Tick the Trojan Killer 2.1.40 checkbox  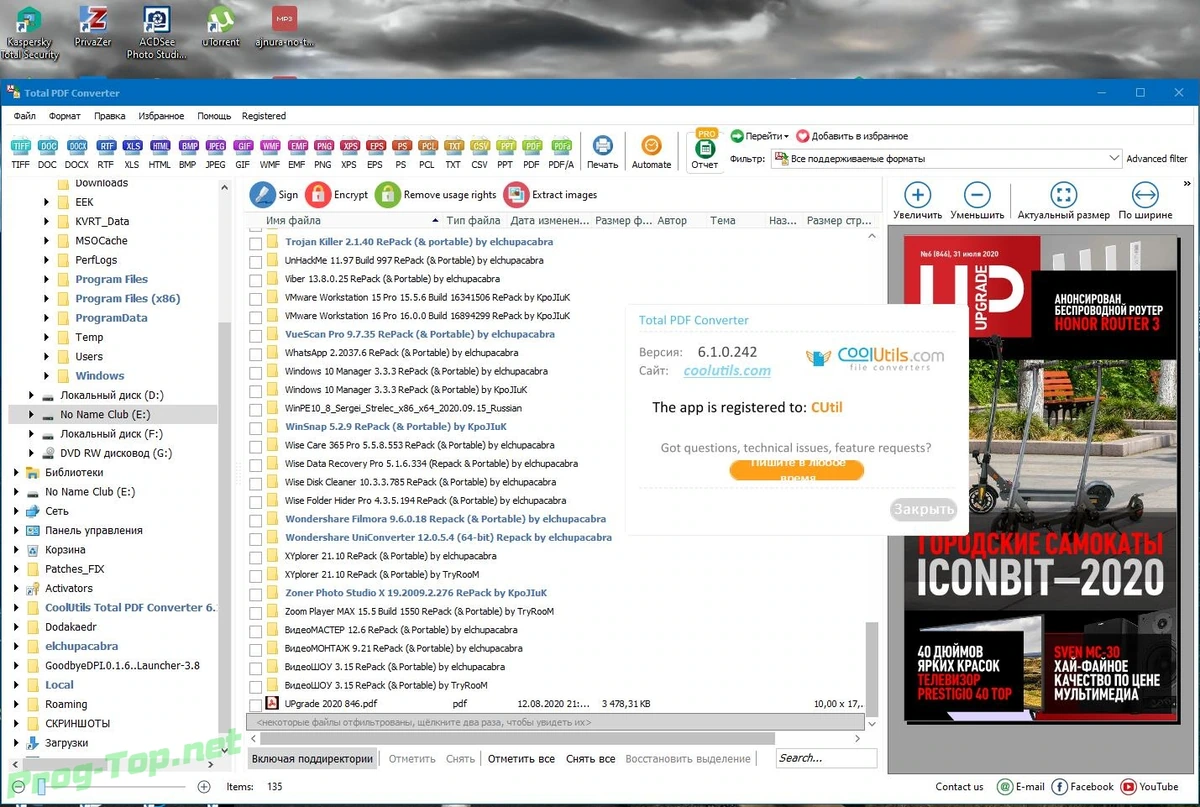[256, 242]
